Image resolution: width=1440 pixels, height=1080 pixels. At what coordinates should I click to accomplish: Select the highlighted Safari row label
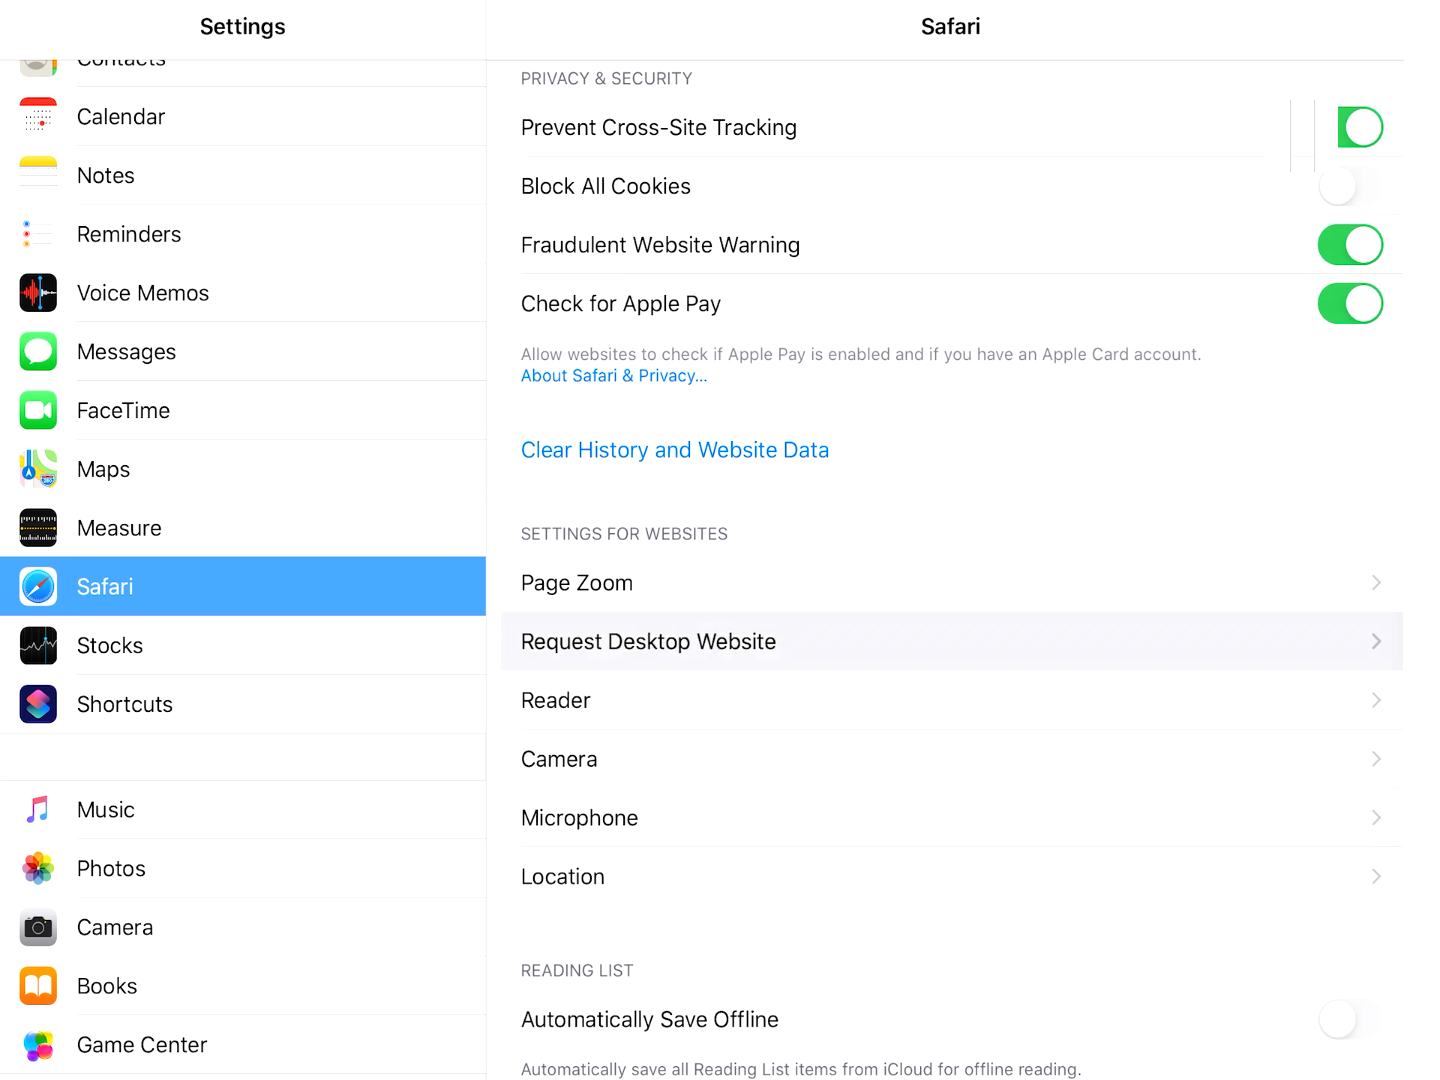[105, 587]
